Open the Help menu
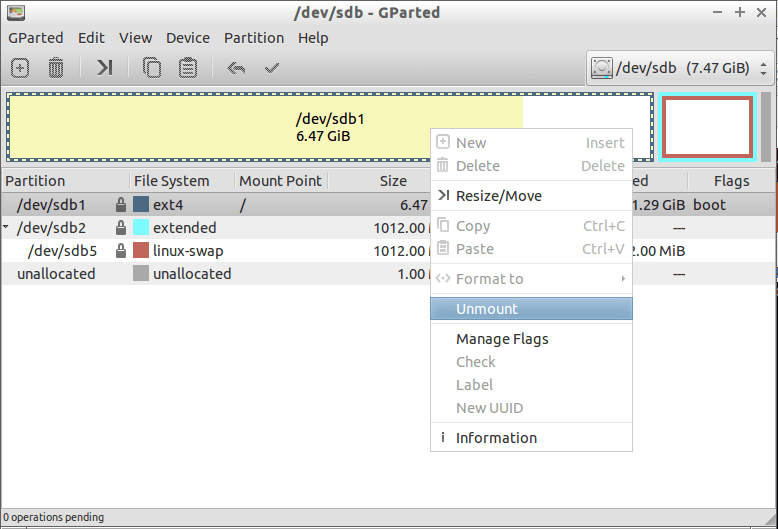The height and width of the screenshot is (529, 778). pos(313,38)
